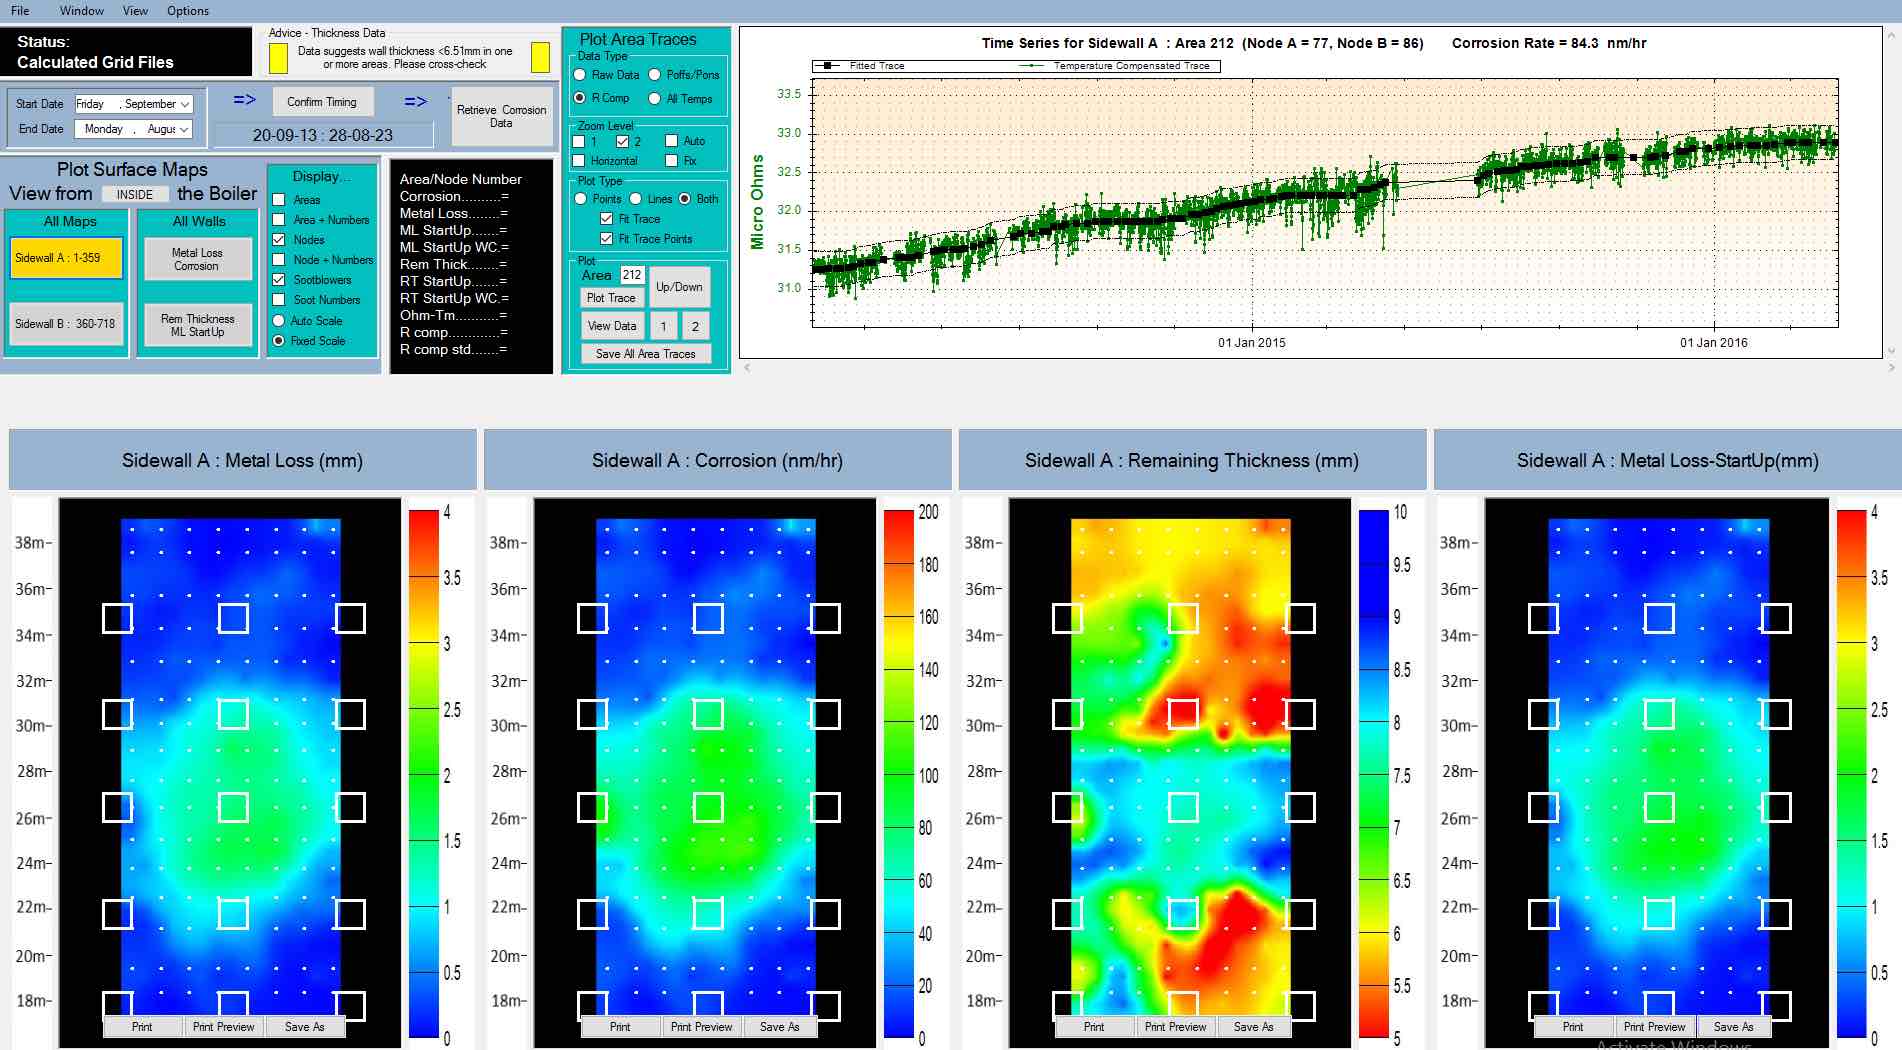Click the View Data button
This screenshot has width=1902, height=1050.
[x=612, y=326]
